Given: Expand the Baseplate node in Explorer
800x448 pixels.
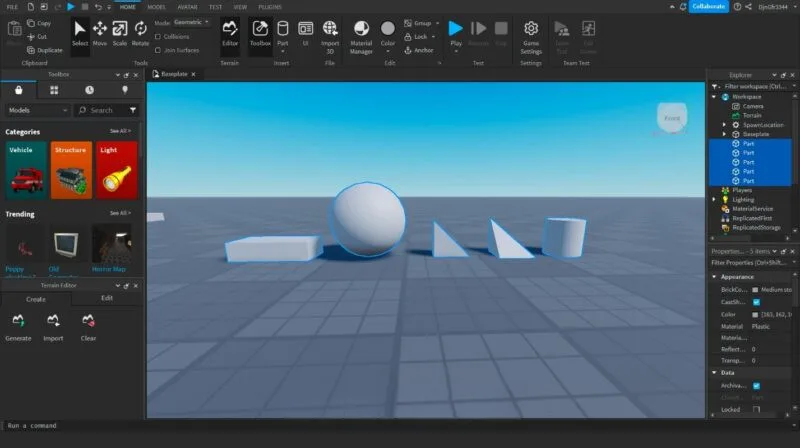Looking at the screenshot, I should point(724,134).
